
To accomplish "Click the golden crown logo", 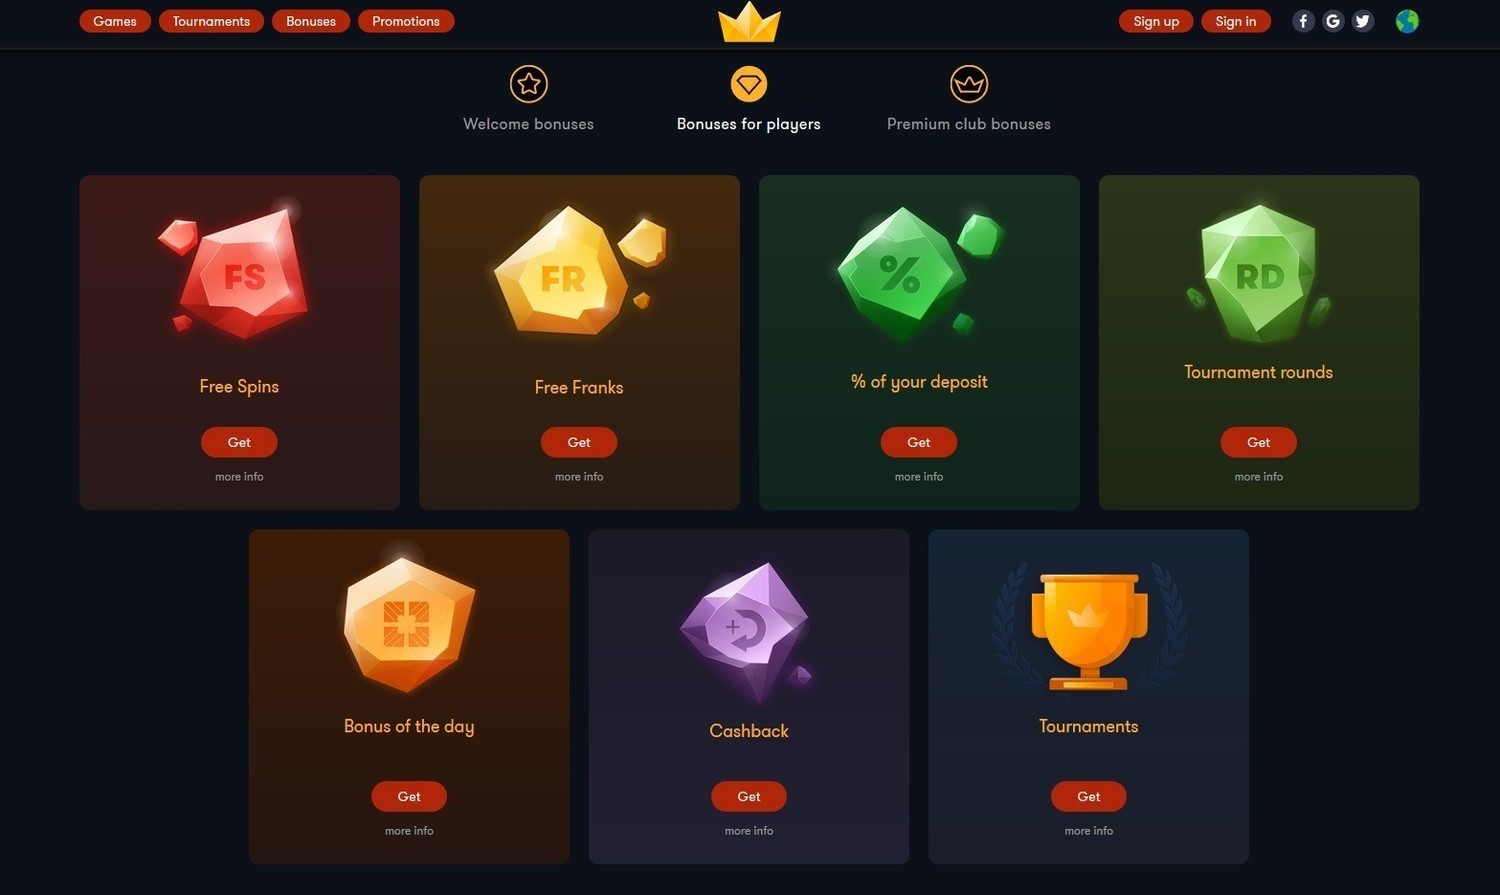I will 749,22.
